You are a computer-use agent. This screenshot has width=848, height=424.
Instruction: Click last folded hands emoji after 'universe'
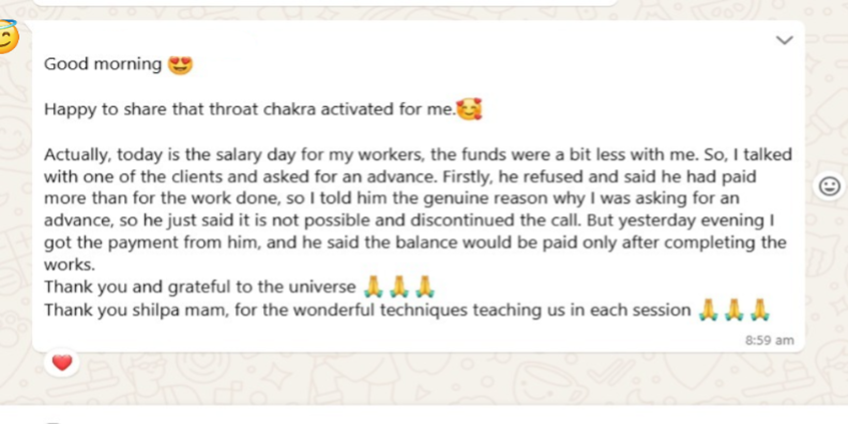click(424, 288)
